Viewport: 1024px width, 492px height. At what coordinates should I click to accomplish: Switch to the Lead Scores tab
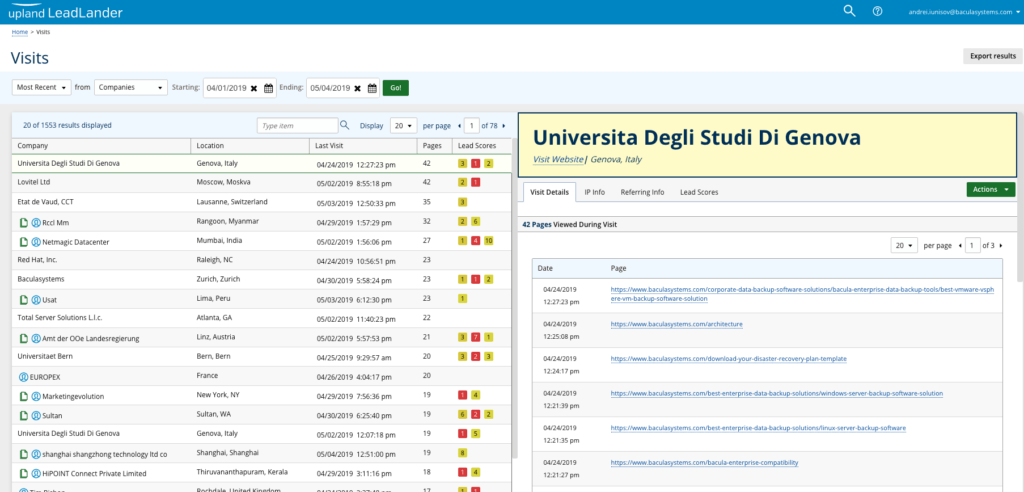(x=699, y=192)
